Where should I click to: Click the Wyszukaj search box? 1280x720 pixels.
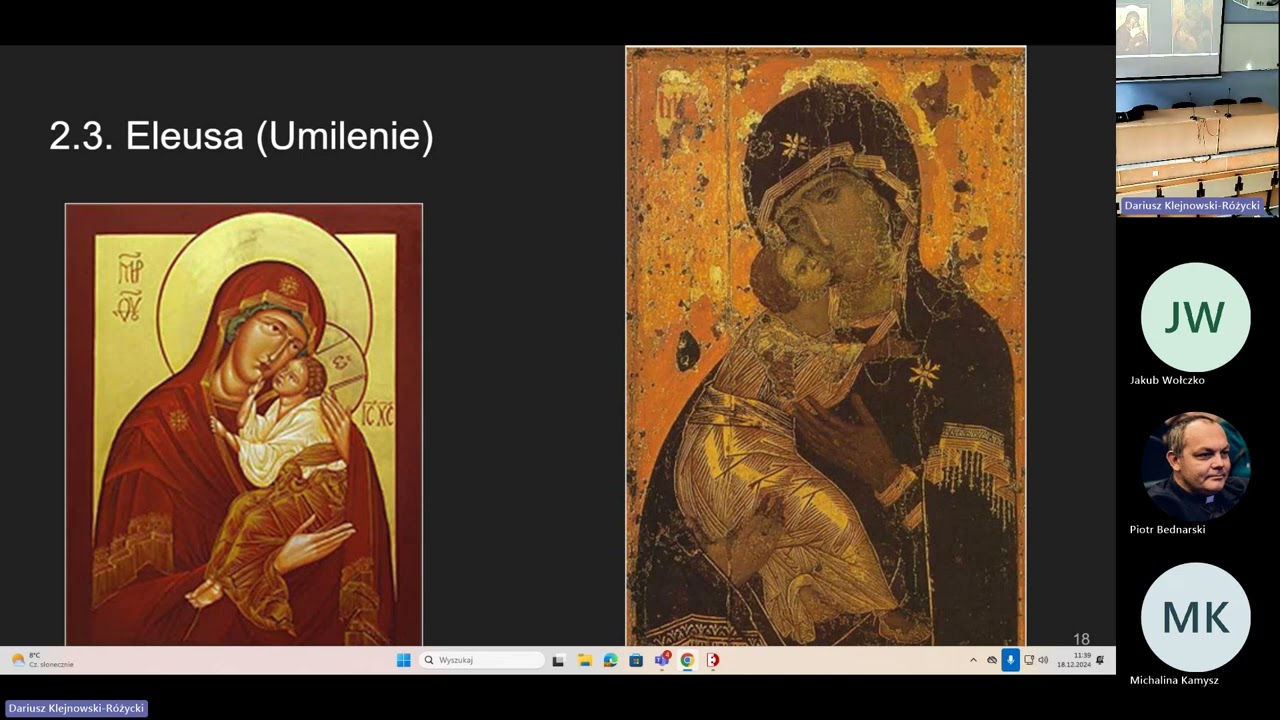[x=481, y=660]
